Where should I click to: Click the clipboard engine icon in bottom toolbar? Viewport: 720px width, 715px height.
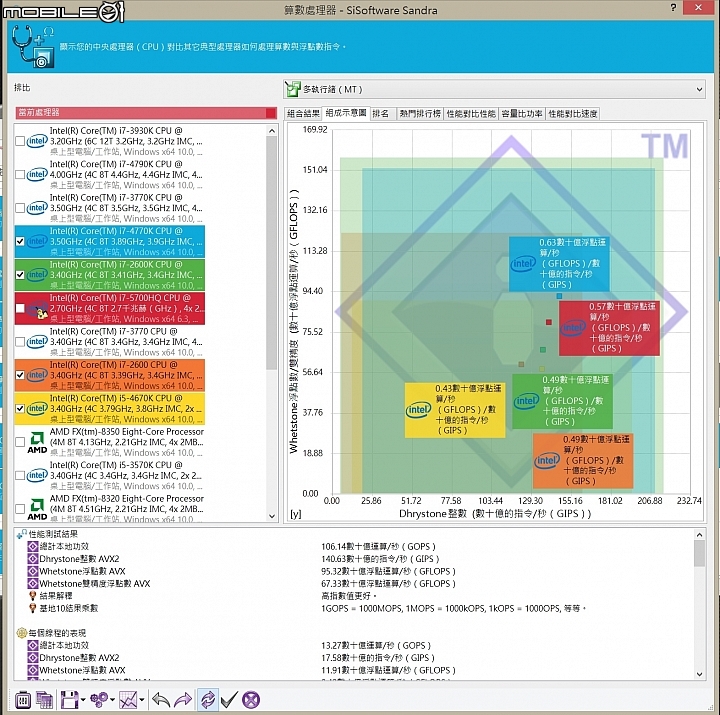tap(23, 700)
